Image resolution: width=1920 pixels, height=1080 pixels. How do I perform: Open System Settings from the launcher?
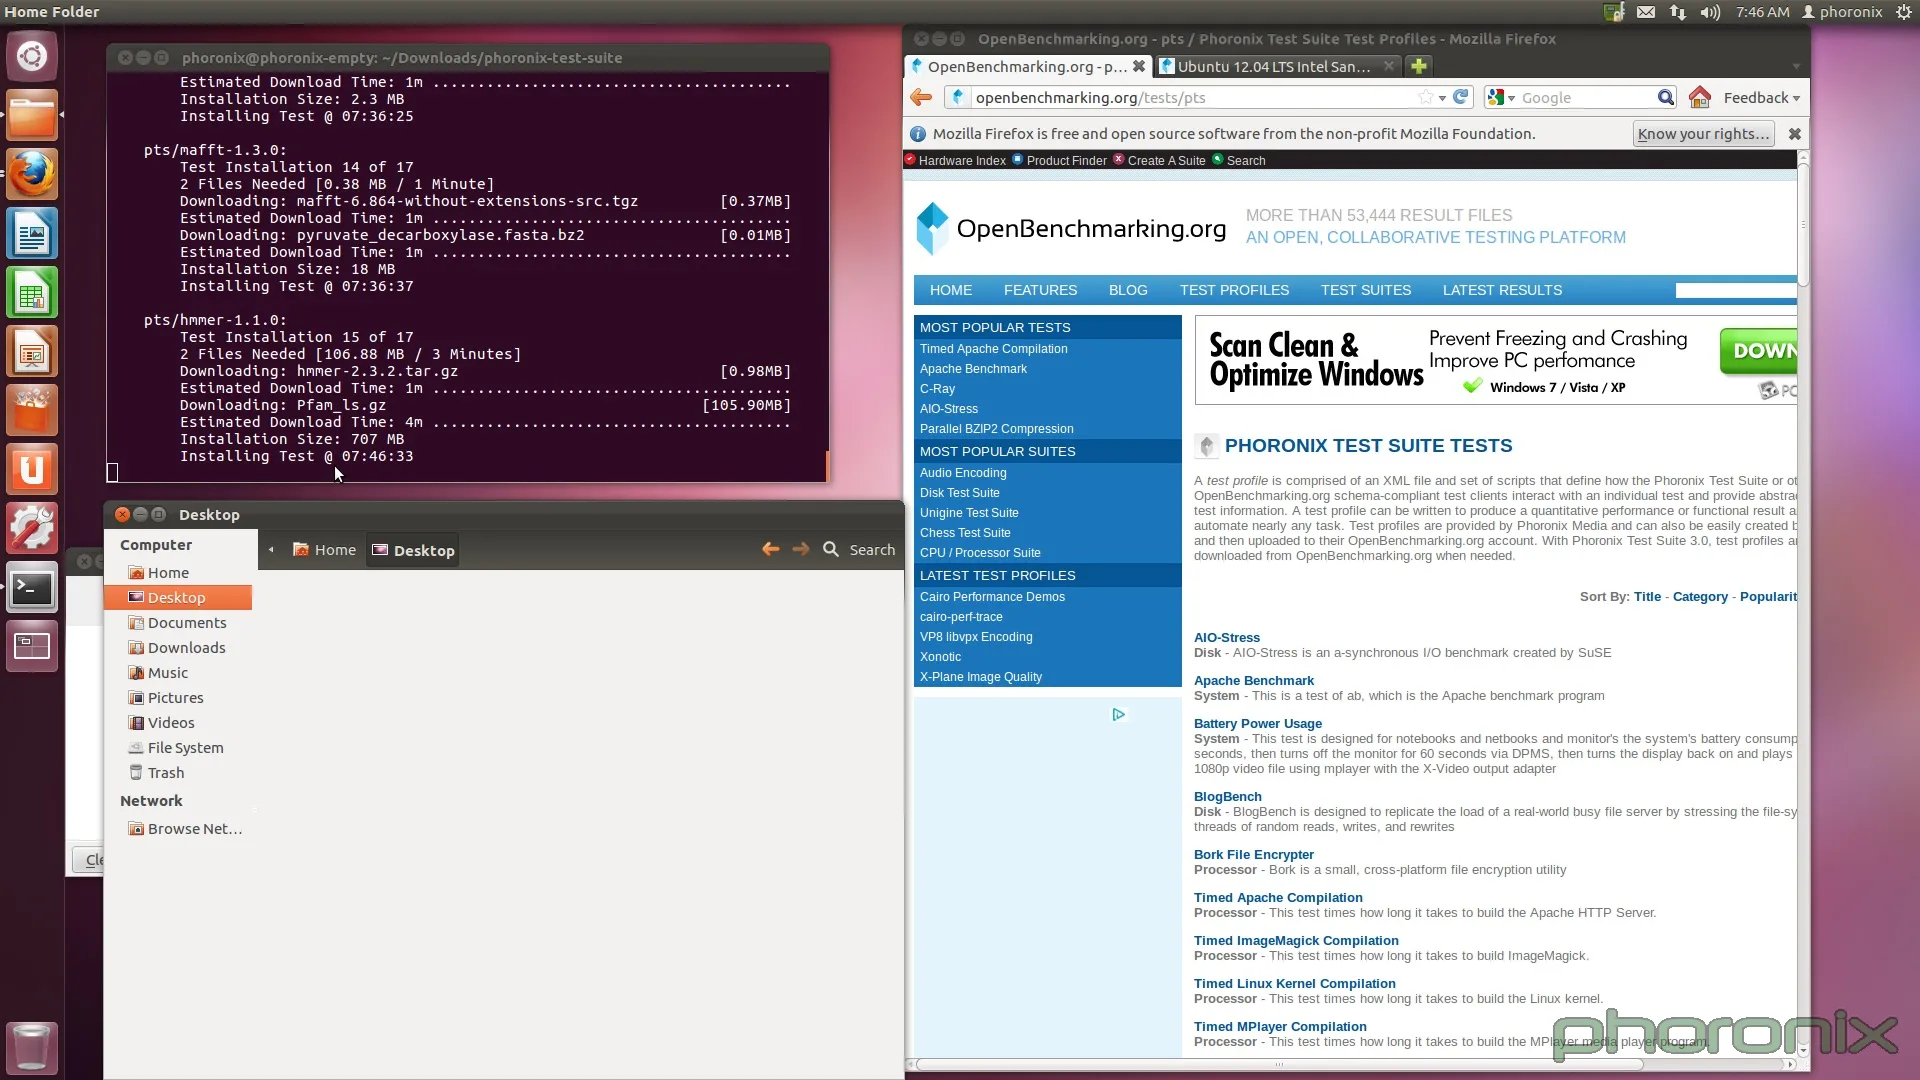pyautogui.click(x=32, y=528)
